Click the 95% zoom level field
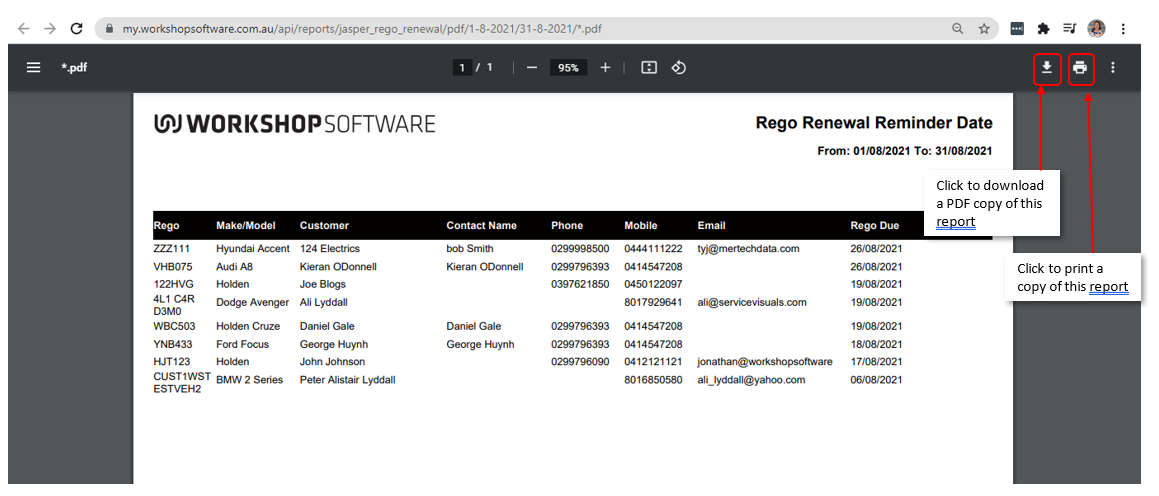1159x496 pixels. (568, 67)
